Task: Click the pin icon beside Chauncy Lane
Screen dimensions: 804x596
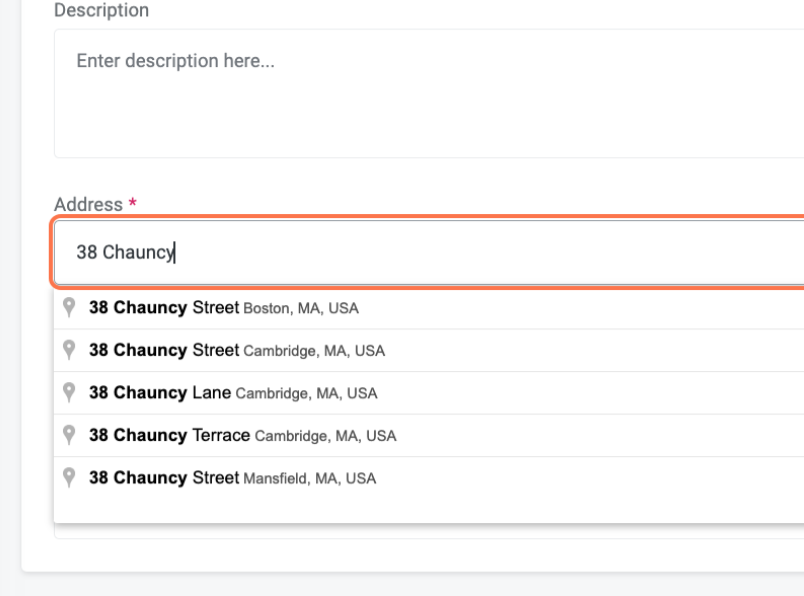Action: click(x=68, y=392)
